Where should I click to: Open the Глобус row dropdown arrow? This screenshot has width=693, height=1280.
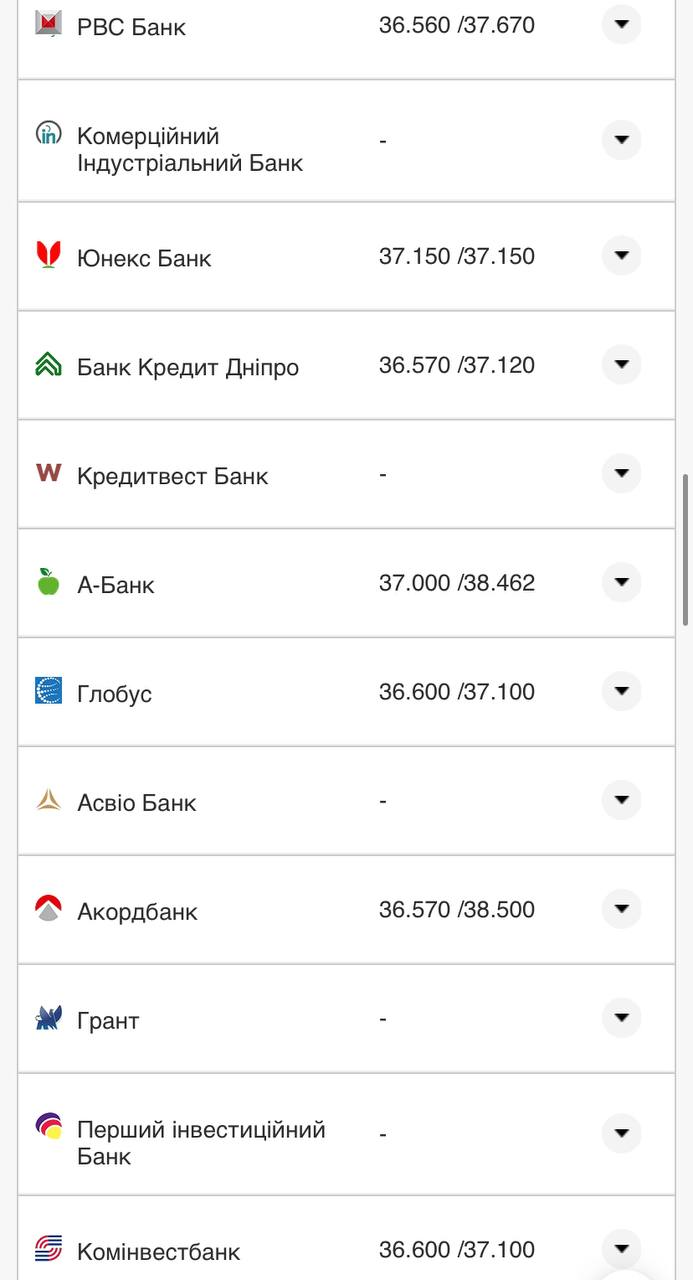click(x=621, y=691)
